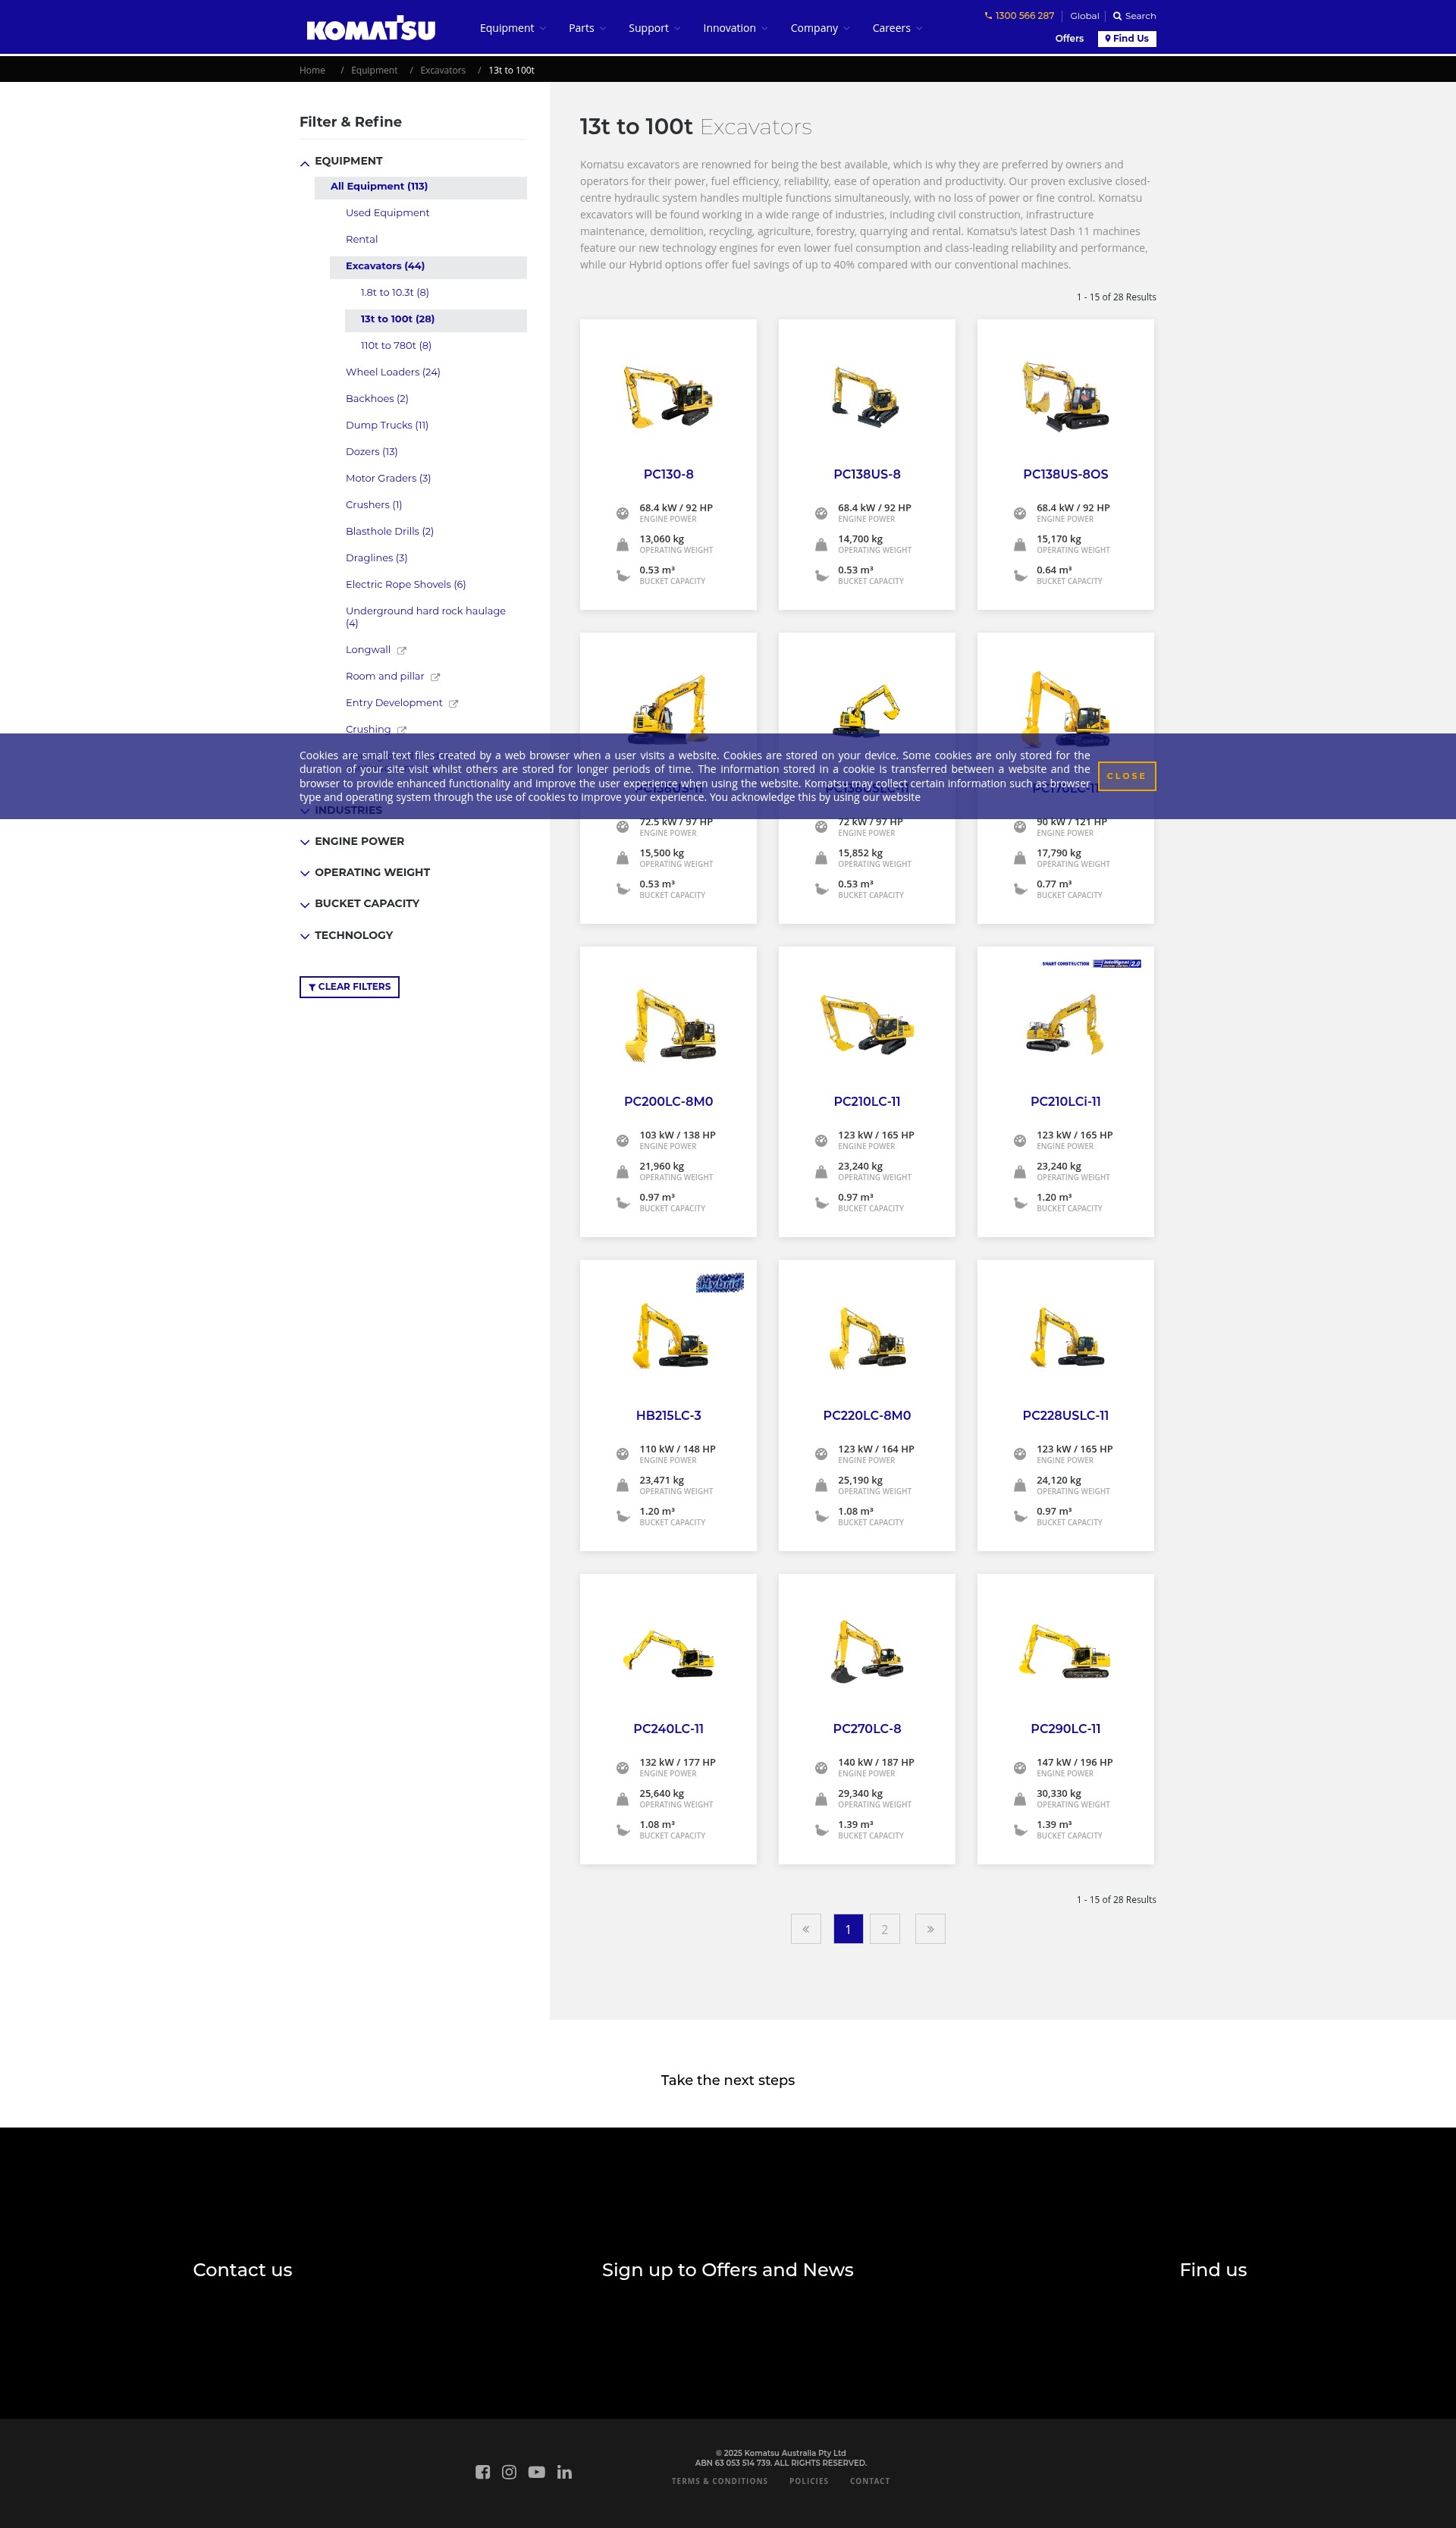Click the Hybrid badge on the HB215LC-3 card
Screen dimensions: 1456x2528
pos(720,1282)
